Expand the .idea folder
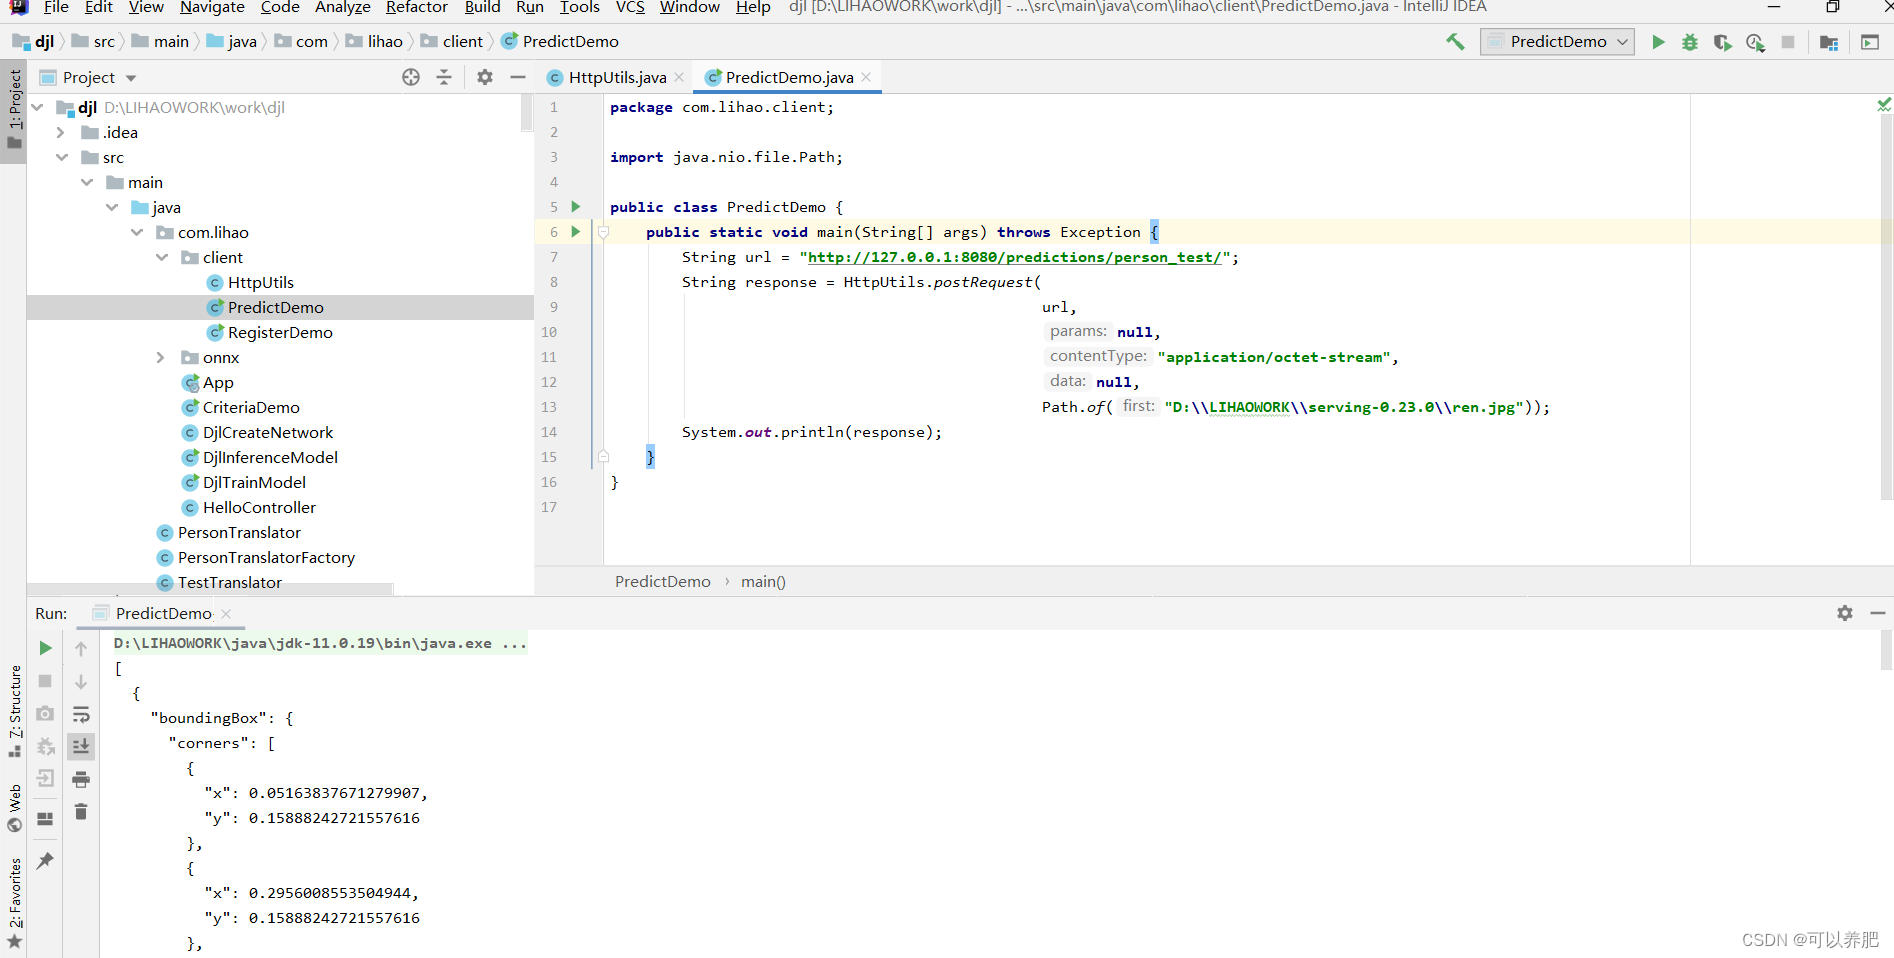This screenshot has height=958, width=1894. coord(60,132)
